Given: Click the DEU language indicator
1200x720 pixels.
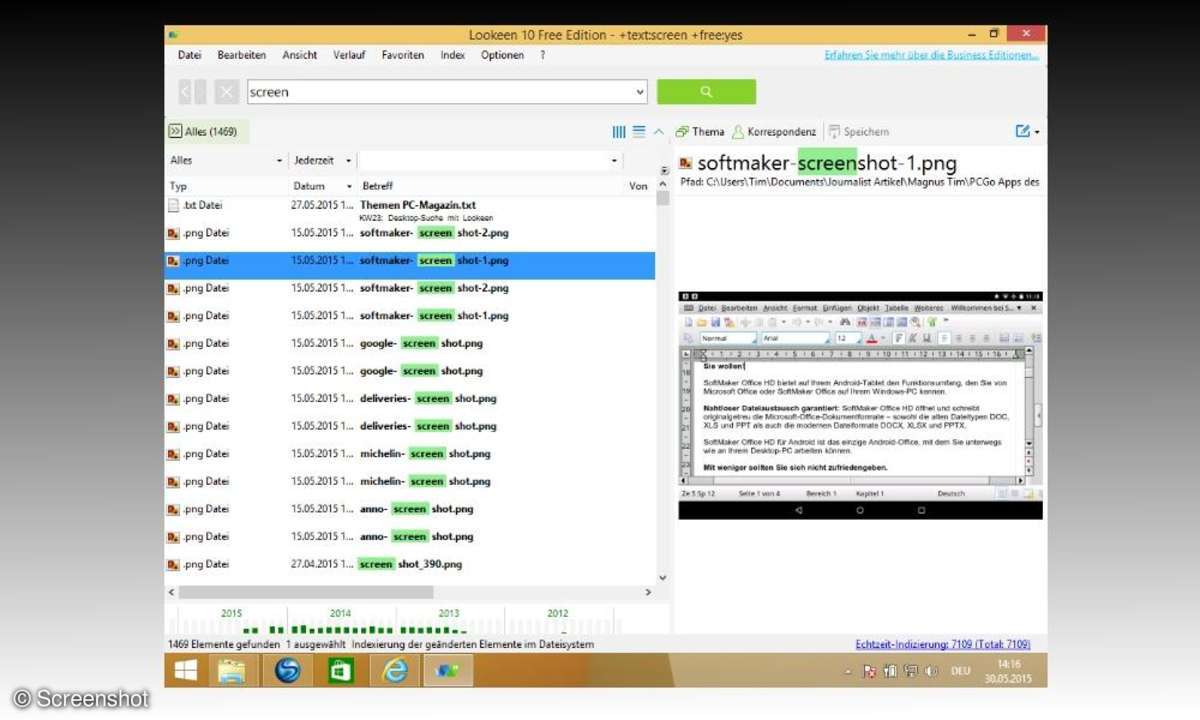Looking at the screenshot, I should click(x=963, y=671).
